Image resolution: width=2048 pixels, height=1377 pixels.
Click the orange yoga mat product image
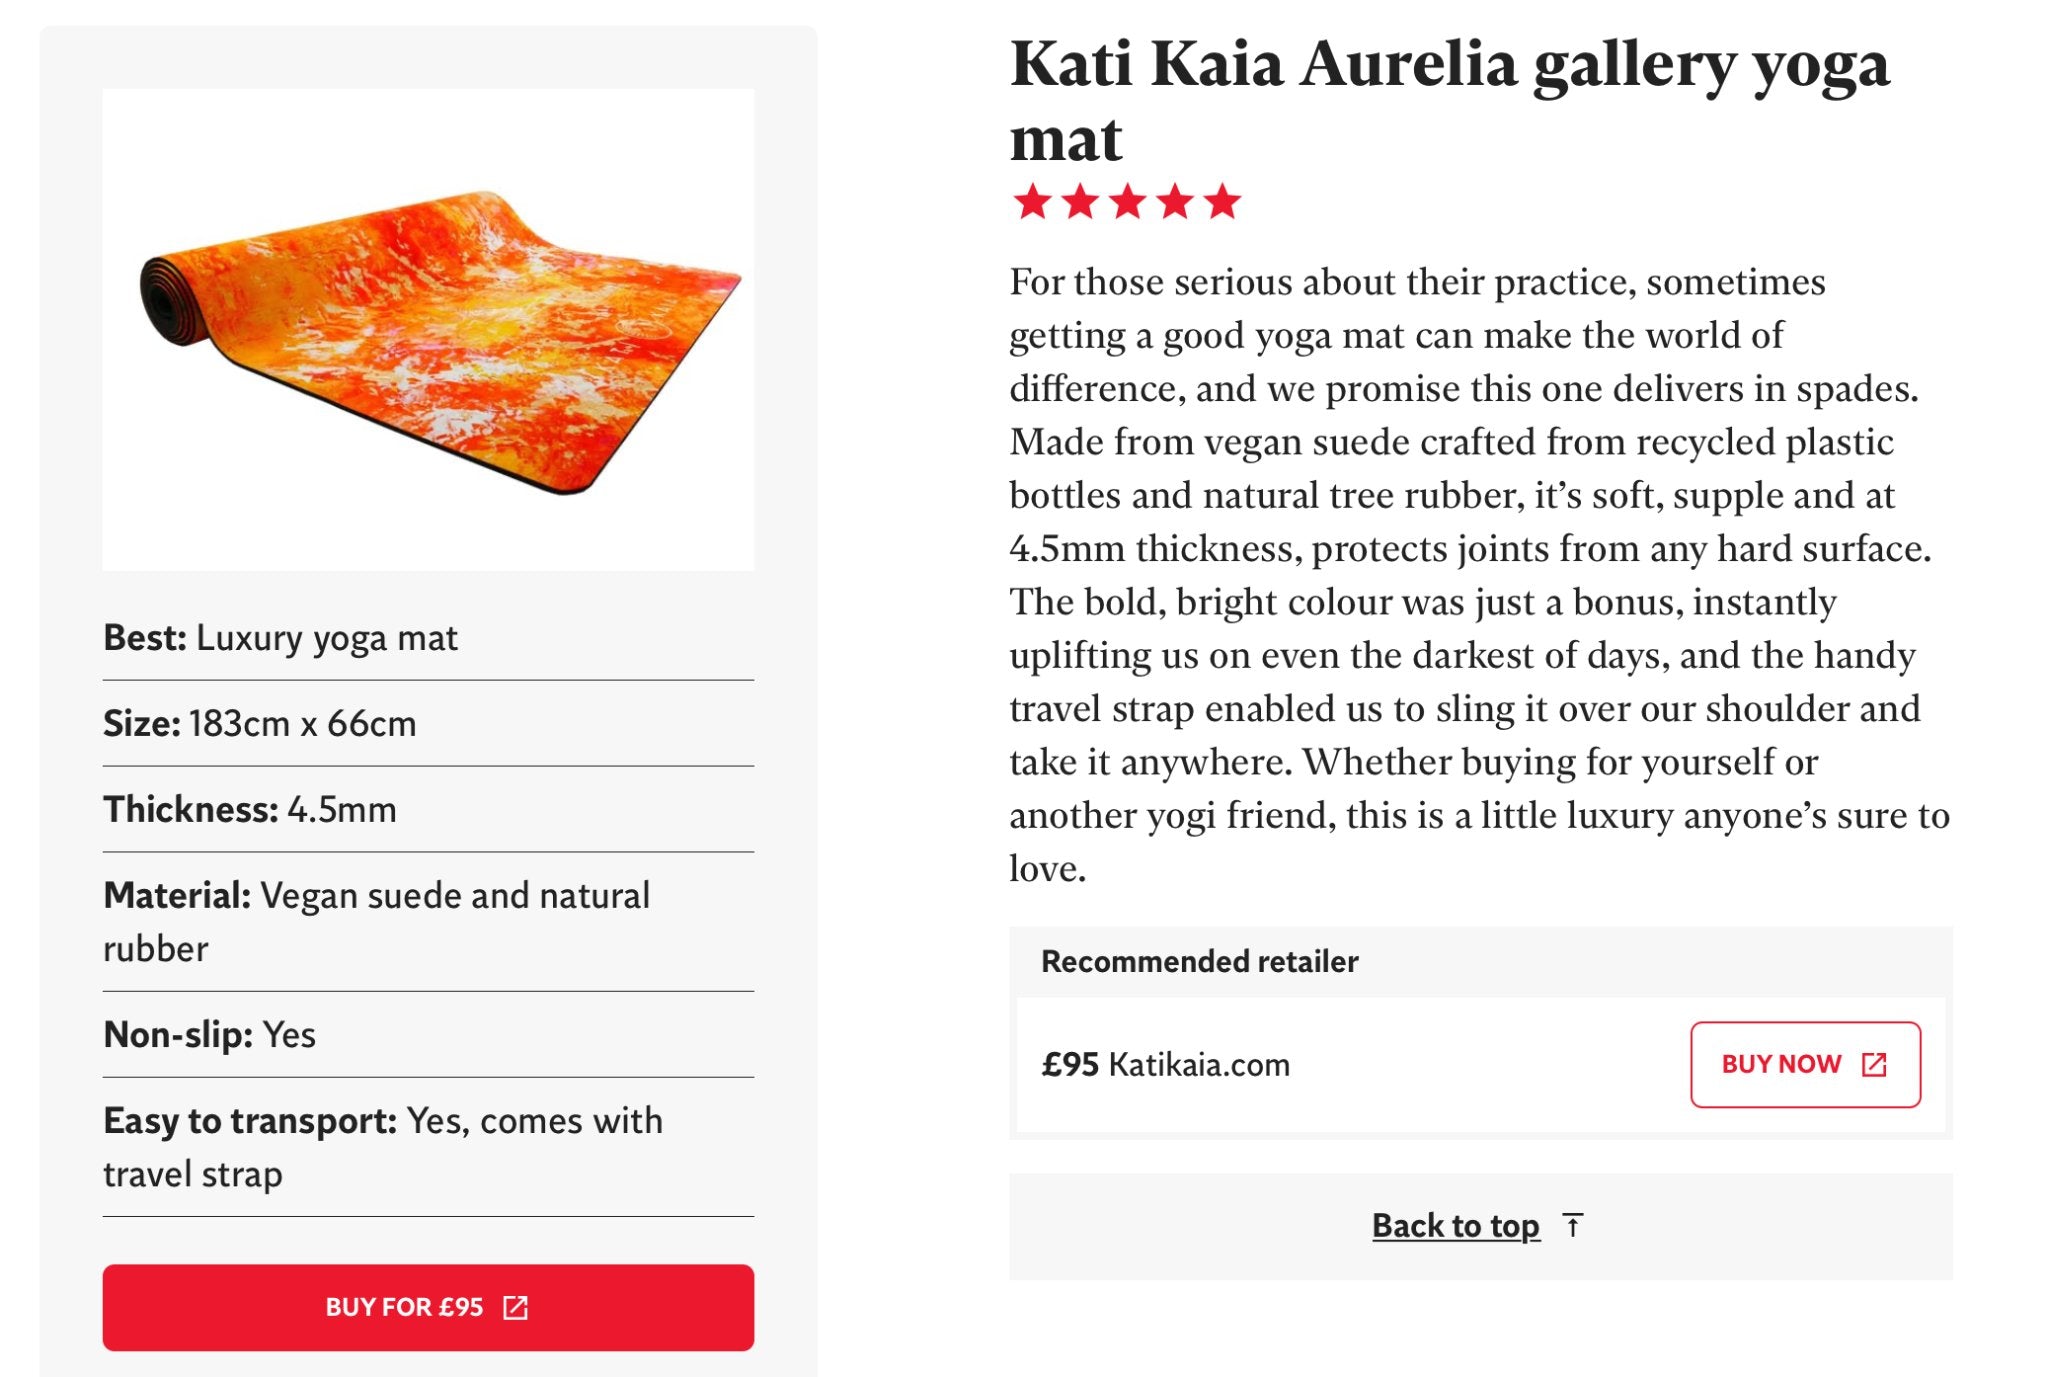(428, 330)
